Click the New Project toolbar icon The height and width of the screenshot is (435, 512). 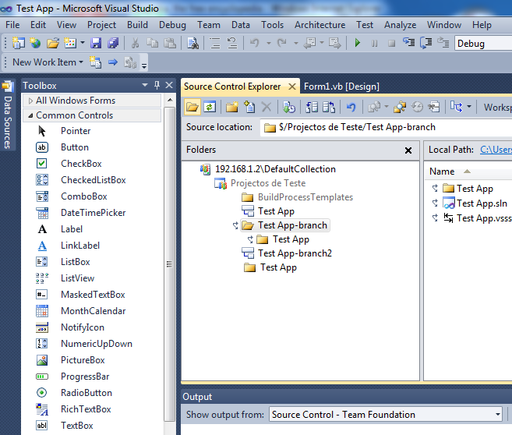[x=19, y=43]
